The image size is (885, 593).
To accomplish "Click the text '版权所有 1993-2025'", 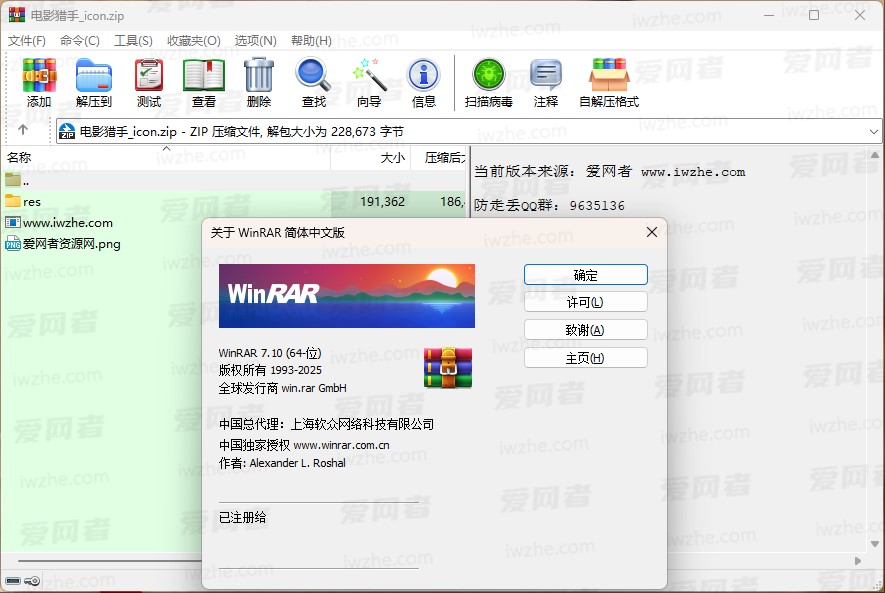I will 270,370.
